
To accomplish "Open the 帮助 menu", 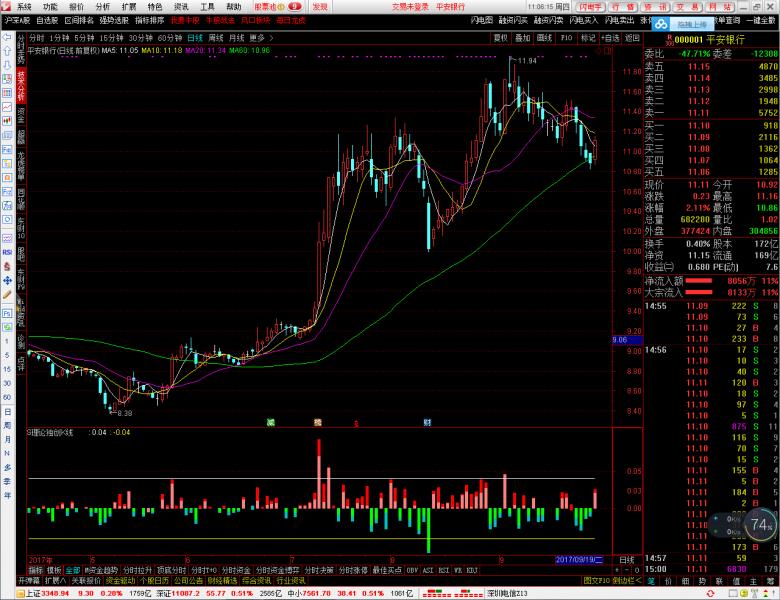I will pyautogui.click(x=234, y=7).
